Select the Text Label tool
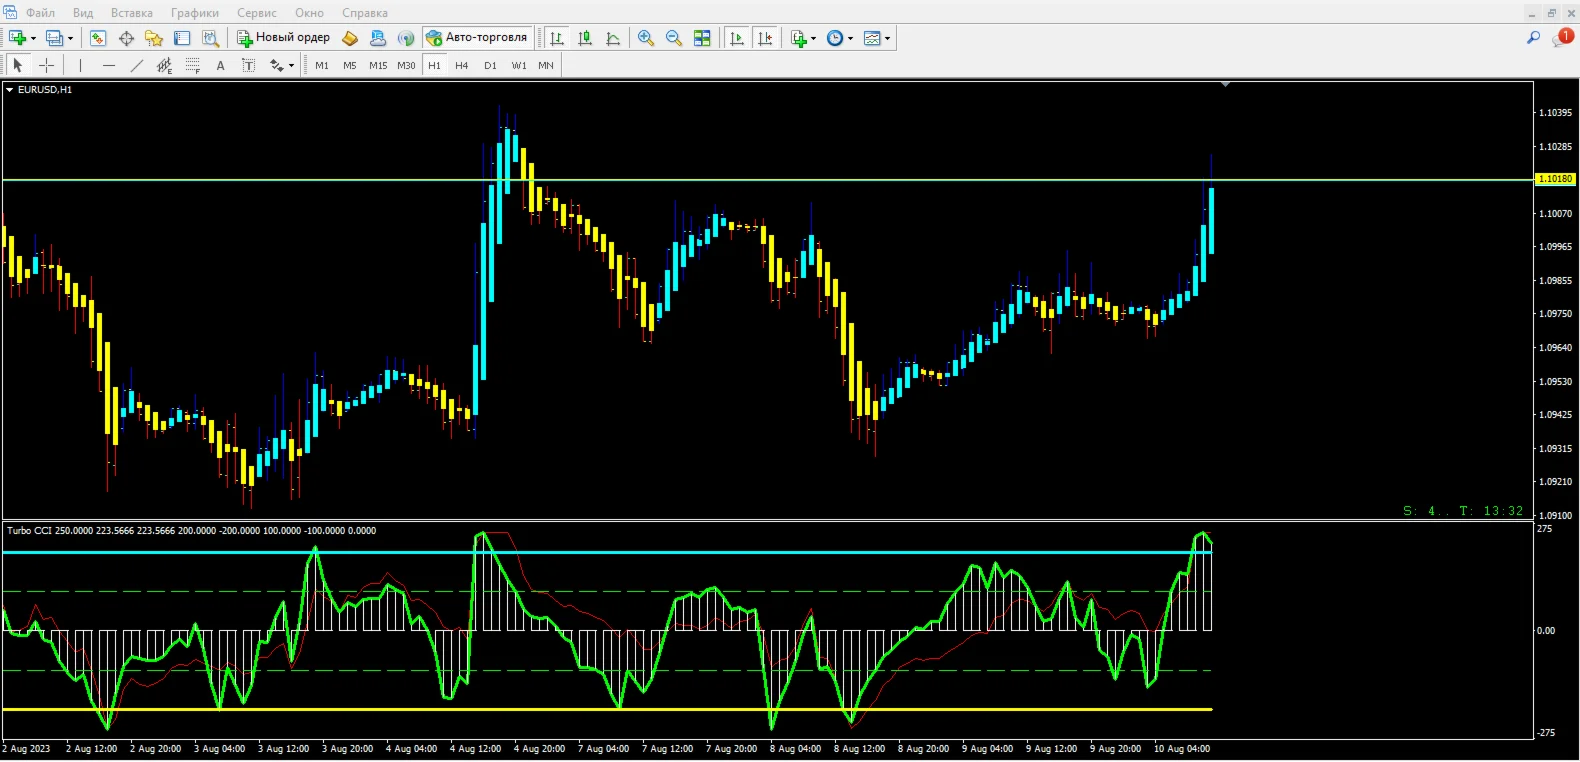Image resolution: width=1580 pixels, height=762 pixels. point(249,65)
